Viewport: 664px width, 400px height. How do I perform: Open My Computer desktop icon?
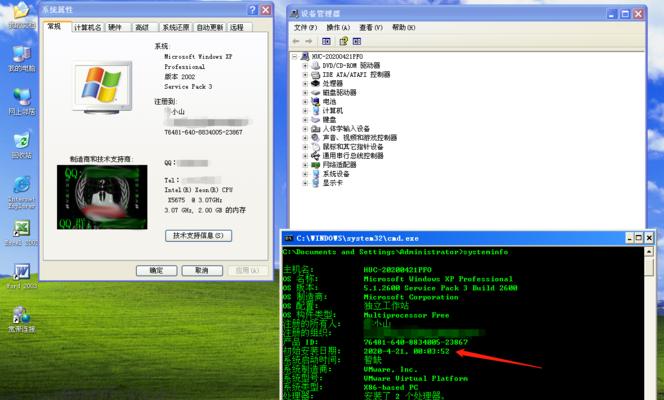tap(21, 59)
